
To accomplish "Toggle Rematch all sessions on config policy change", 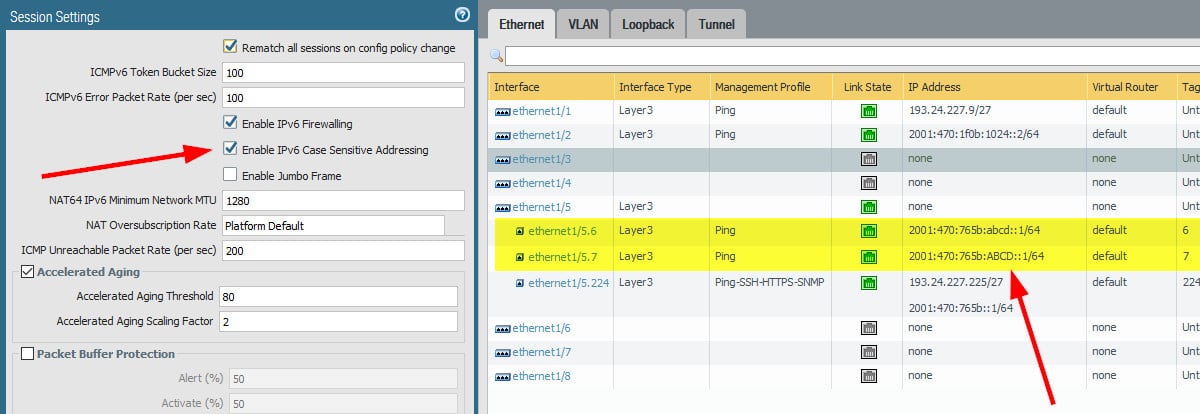I will pyautogui.click(x=231, y=47).
